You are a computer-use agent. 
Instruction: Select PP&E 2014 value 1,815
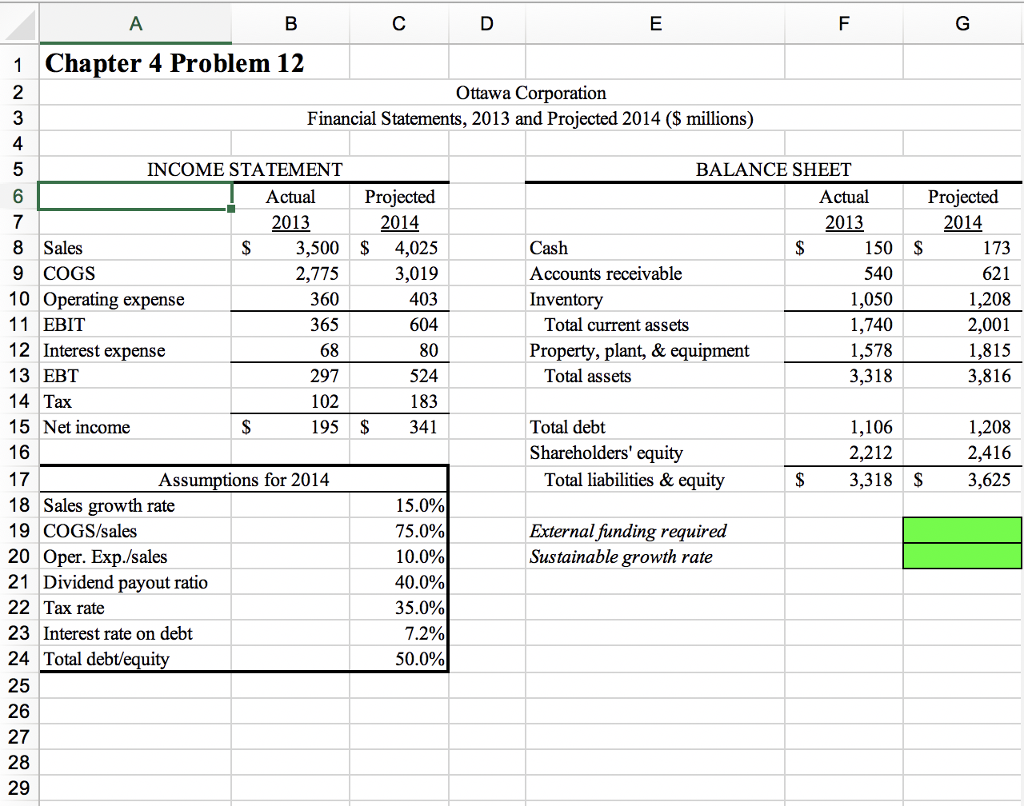point(963,350)
